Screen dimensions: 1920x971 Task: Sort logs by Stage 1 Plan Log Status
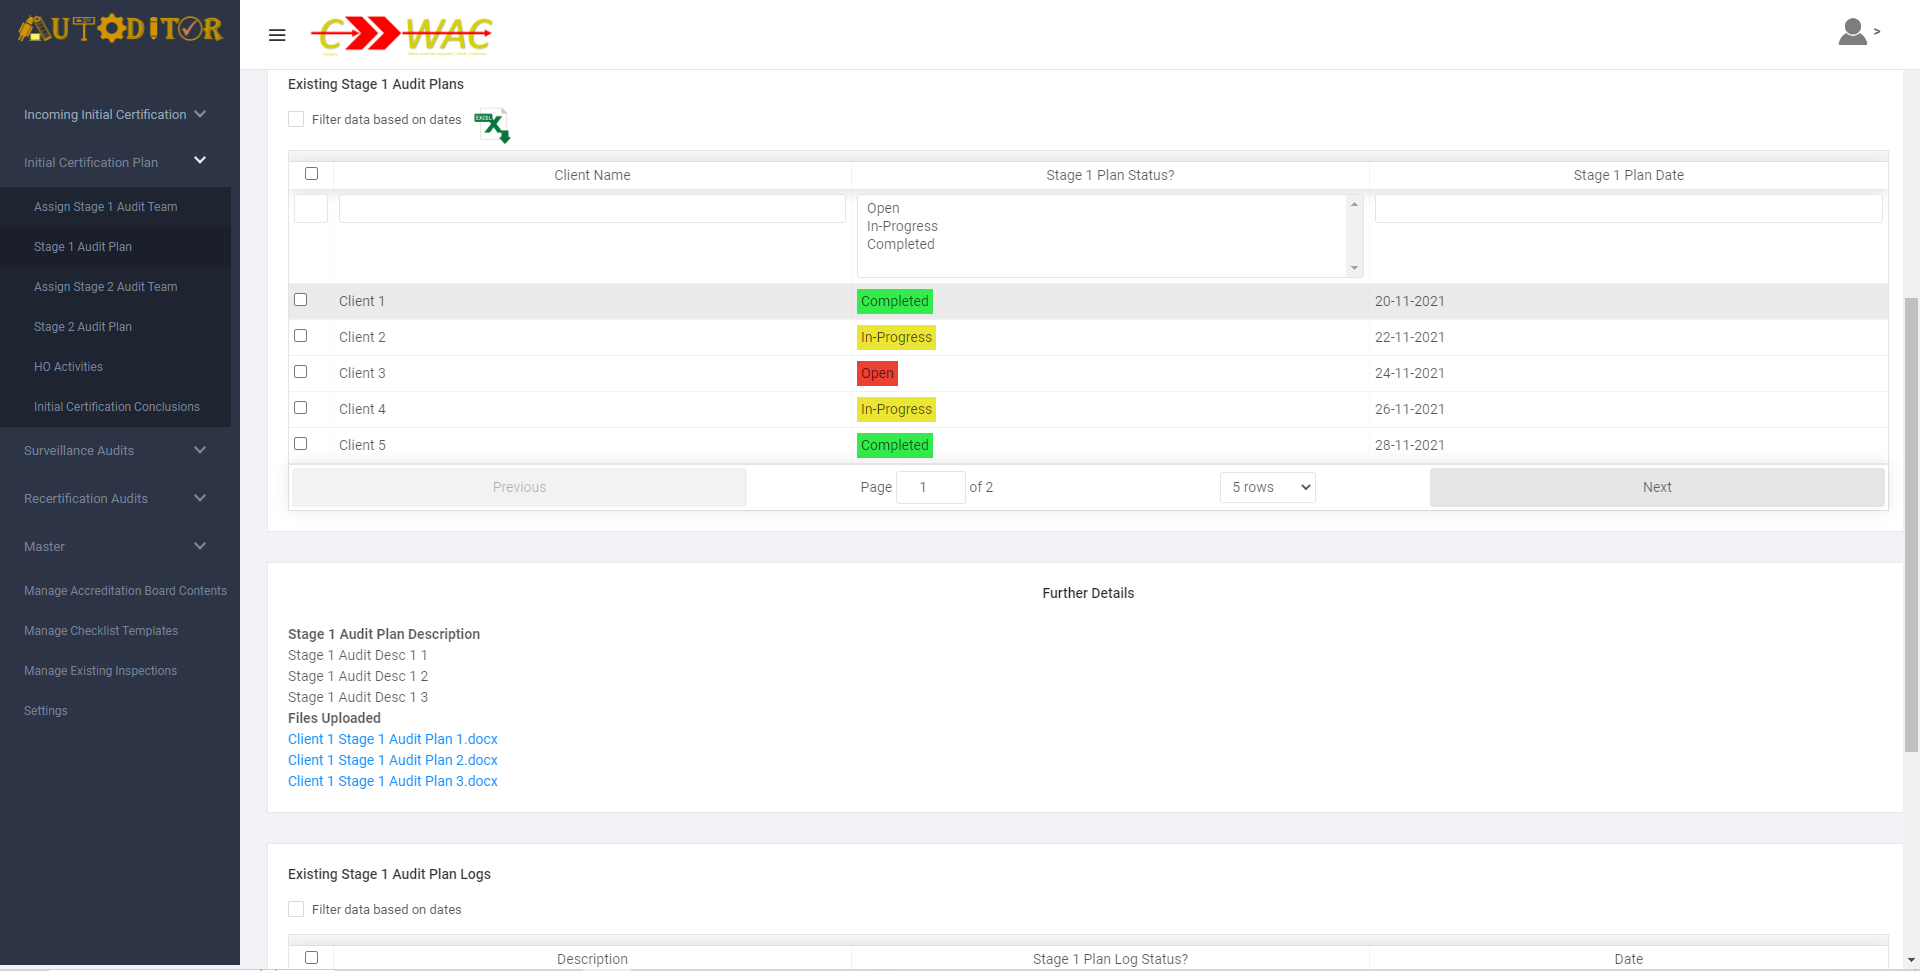click(x=1110, y=959)
